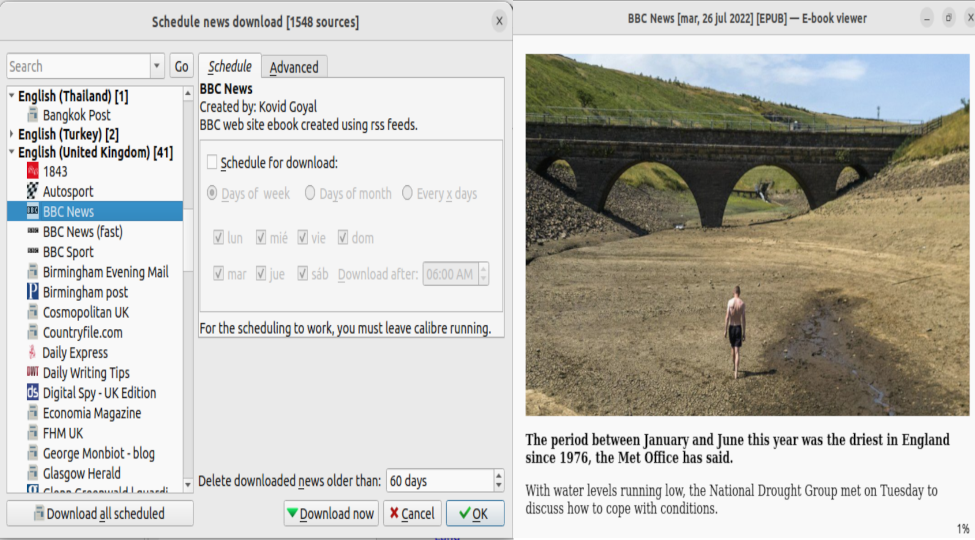Click the Bangkok Post recipe icon
This screenshot has height=540, width=975.
(x=32, y=115)
